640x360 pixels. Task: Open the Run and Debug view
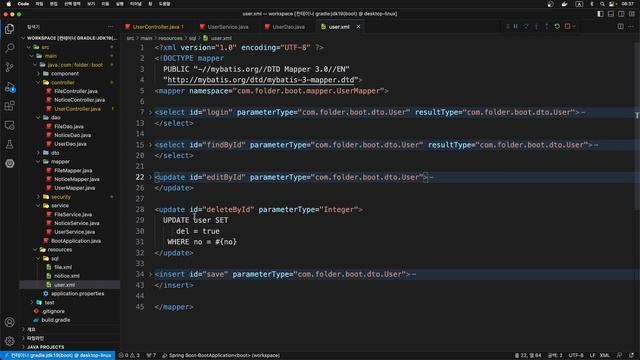(9, 87)
